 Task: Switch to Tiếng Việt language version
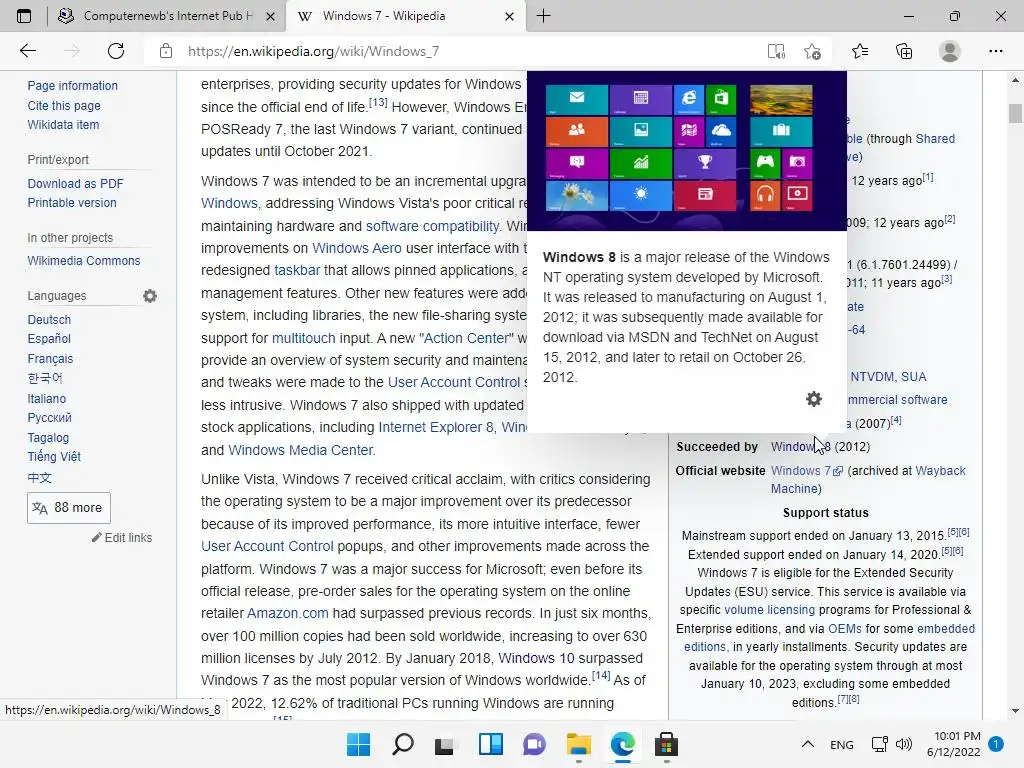tap(54, 456)
